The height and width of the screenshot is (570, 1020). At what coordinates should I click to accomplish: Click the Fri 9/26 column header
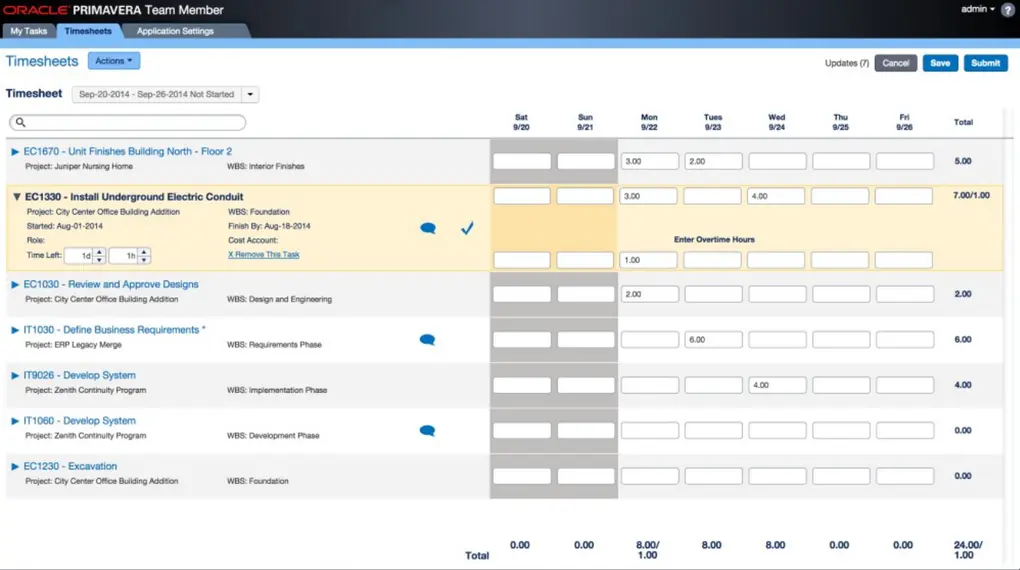pos(904,122)
